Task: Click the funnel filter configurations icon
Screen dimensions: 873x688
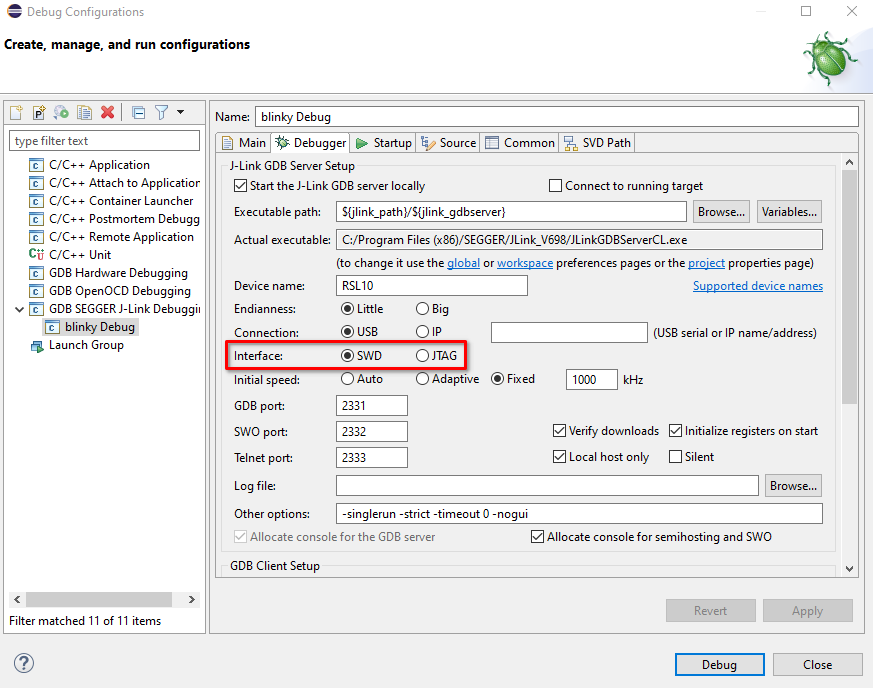Action: click(161, 113)
